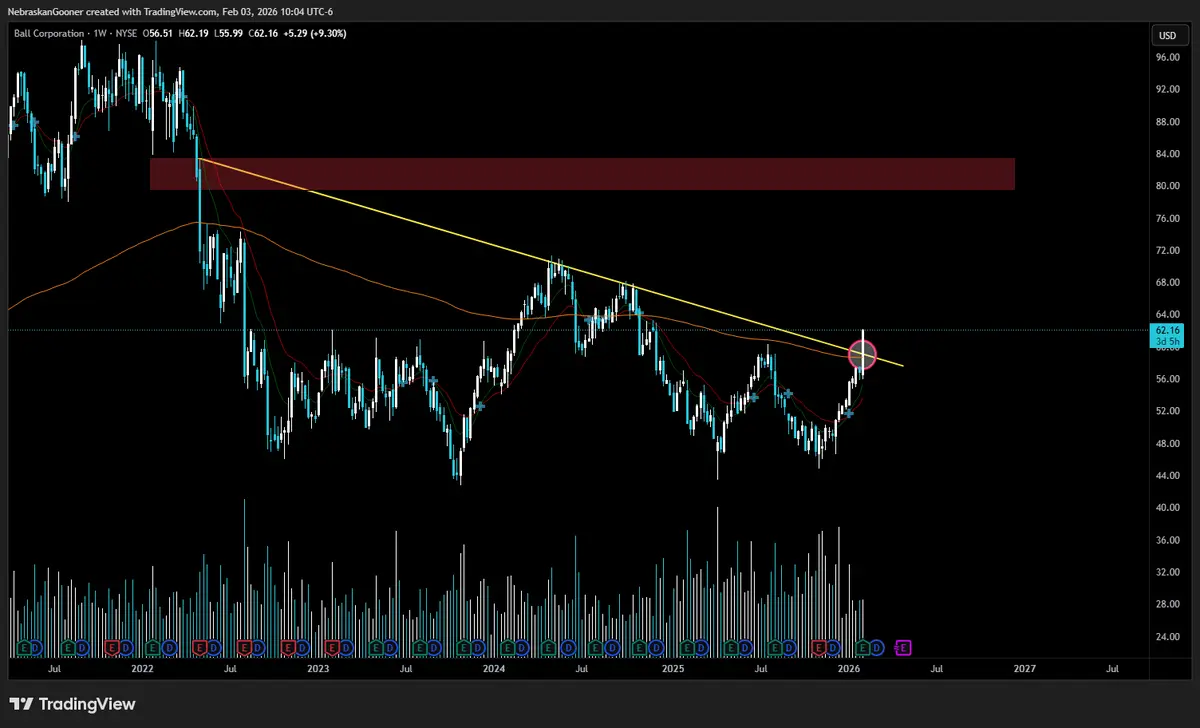Select the pink circle breakout marker
This screenshot has width=1200, height=728.
(x=862, y=353)
